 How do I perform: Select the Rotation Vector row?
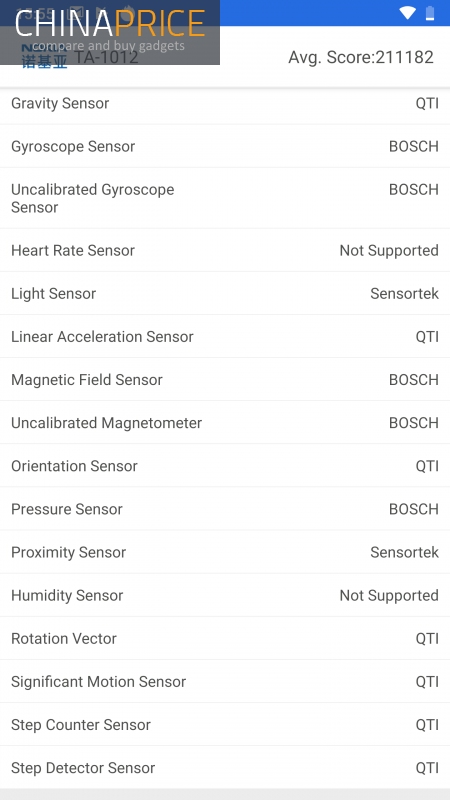225,638
